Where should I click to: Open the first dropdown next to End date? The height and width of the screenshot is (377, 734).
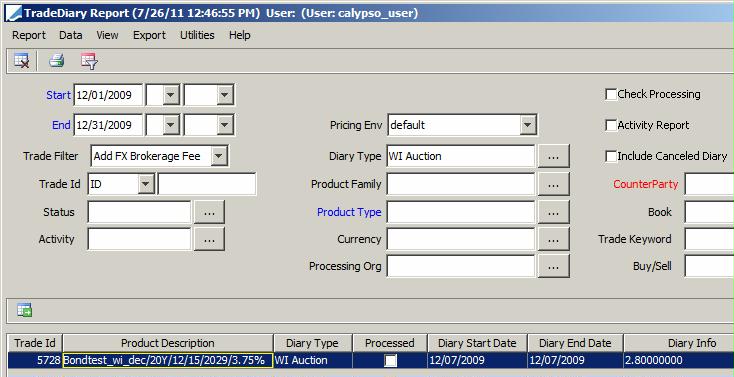170,125
